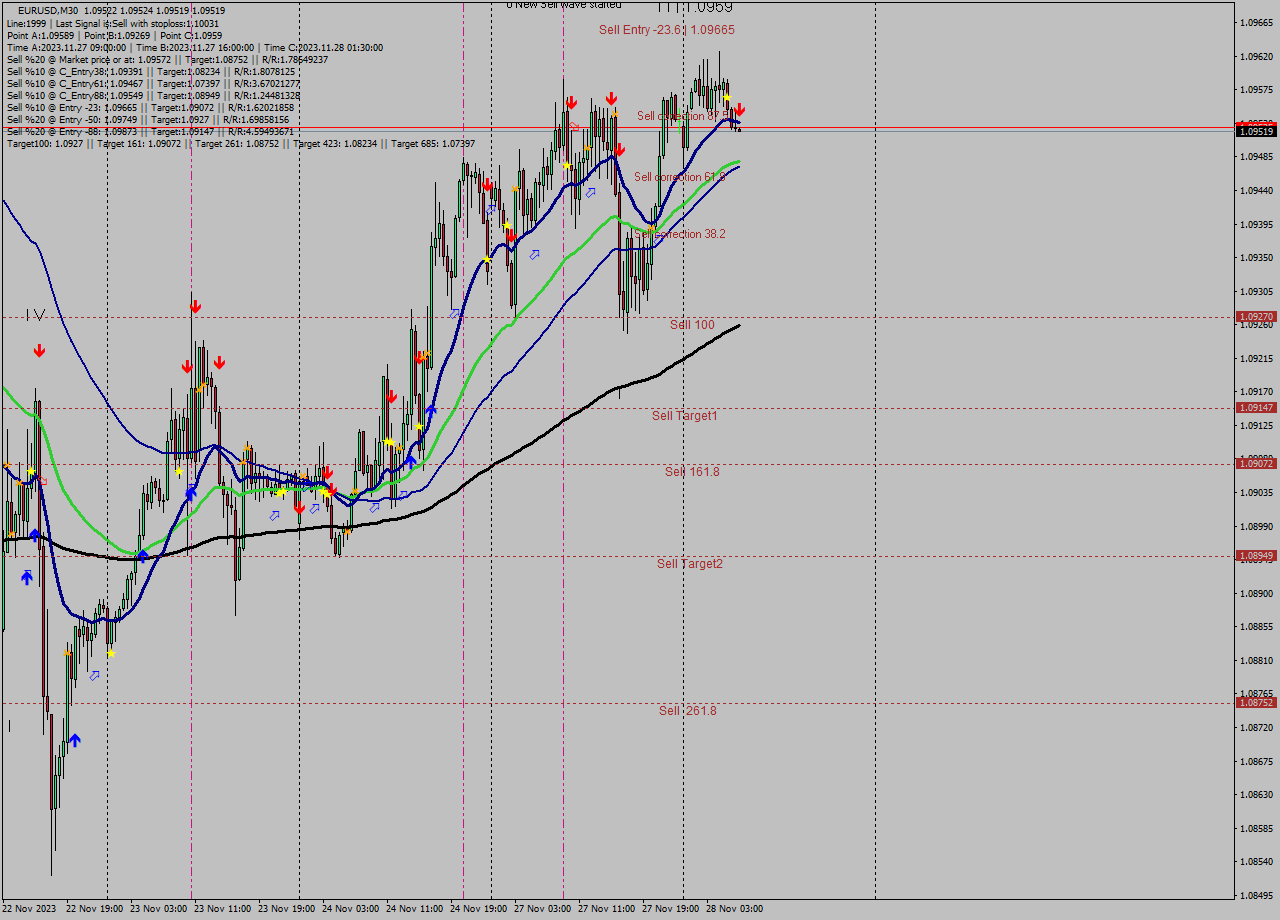
Task: Select the EURUSD,M30 chart title text
Action: point(40,9)
